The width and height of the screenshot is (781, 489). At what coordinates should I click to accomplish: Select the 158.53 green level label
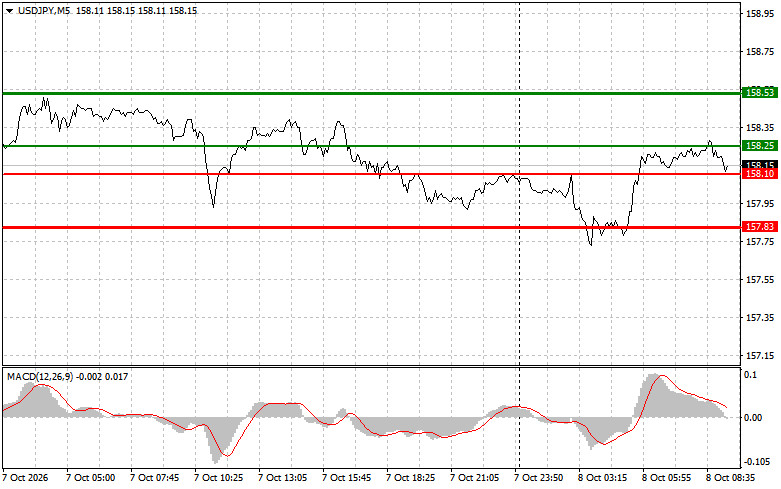[x=760, y=93]
